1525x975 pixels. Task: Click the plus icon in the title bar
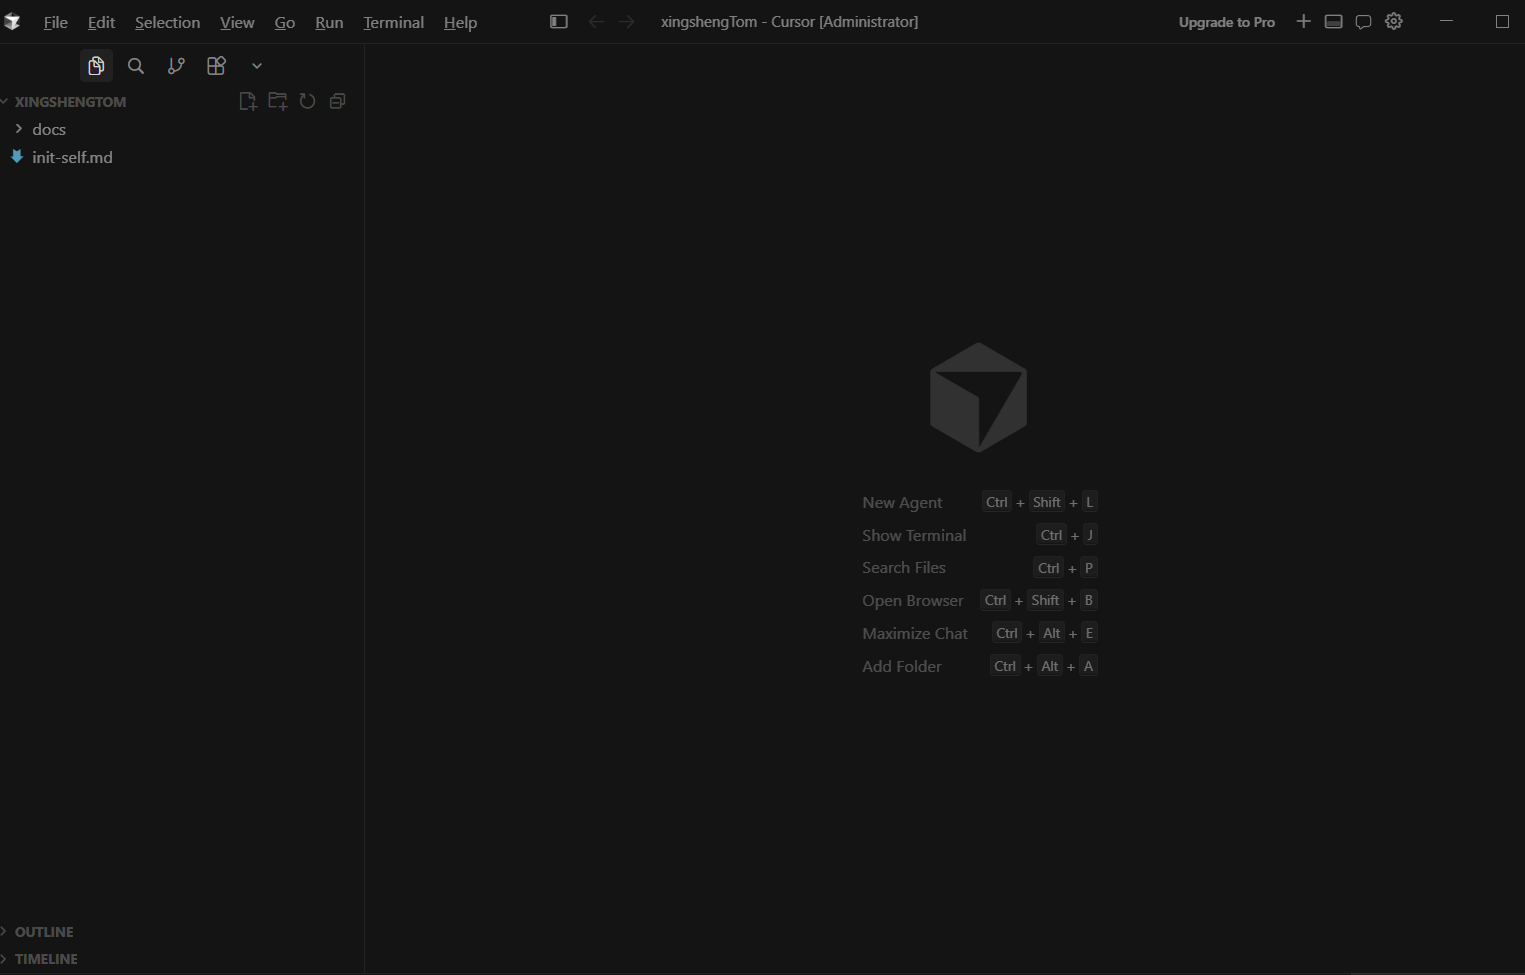1303,21
